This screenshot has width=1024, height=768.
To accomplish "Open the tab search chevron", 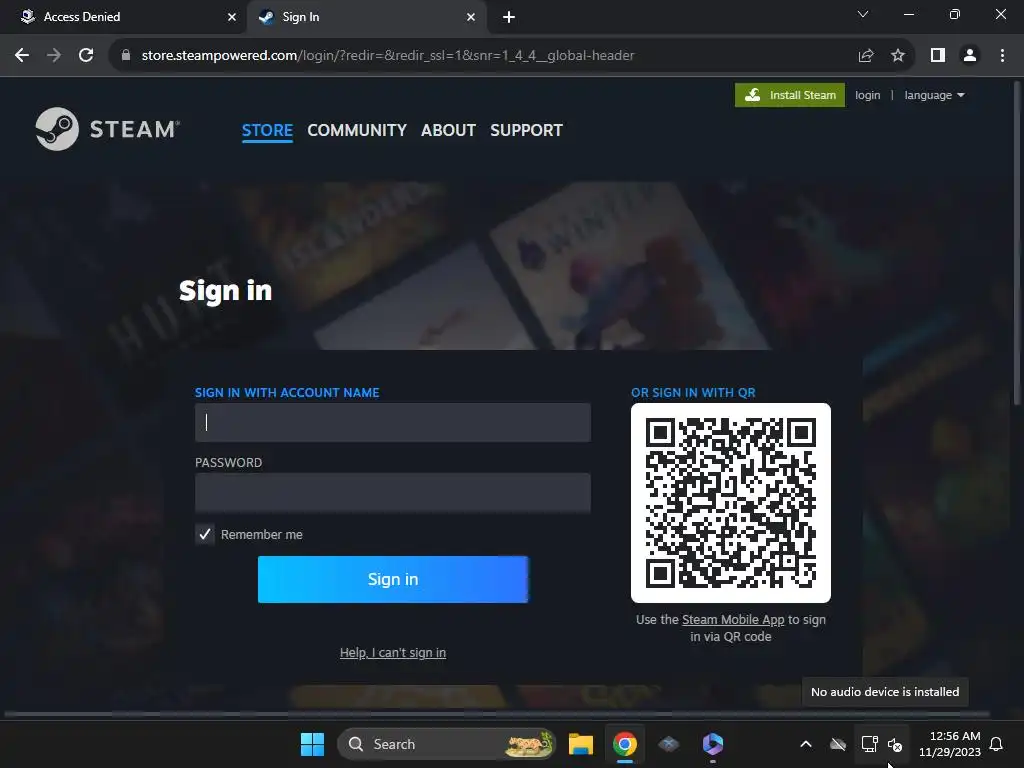I will pos(863,14).
